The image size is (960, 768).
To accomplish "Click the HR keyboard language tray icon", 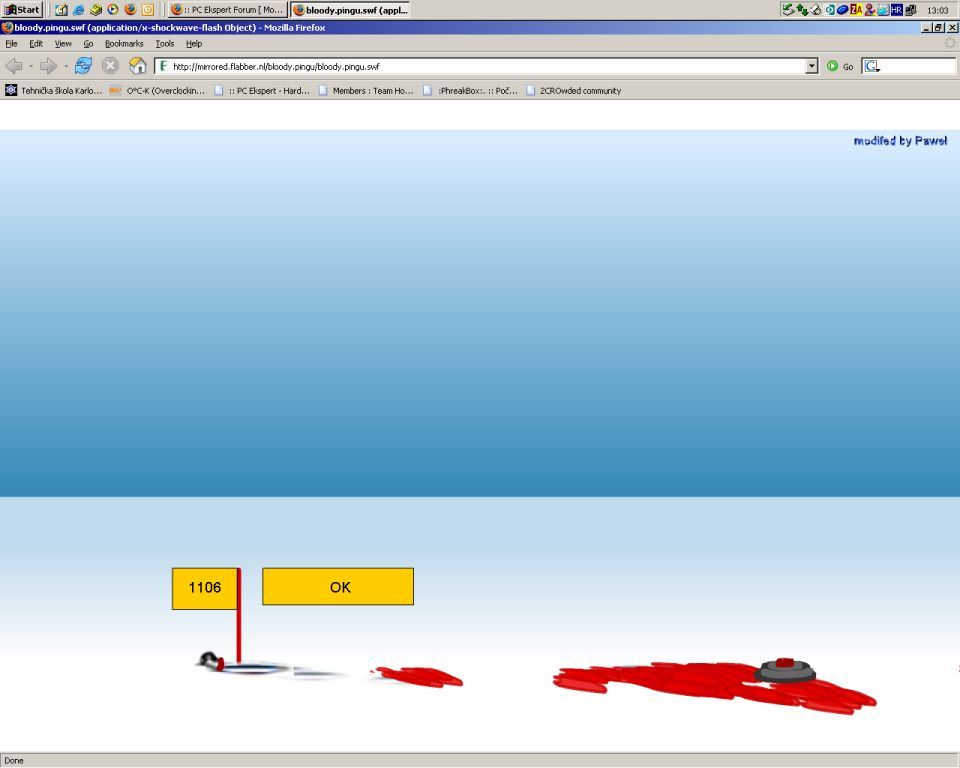I will 896,9.
